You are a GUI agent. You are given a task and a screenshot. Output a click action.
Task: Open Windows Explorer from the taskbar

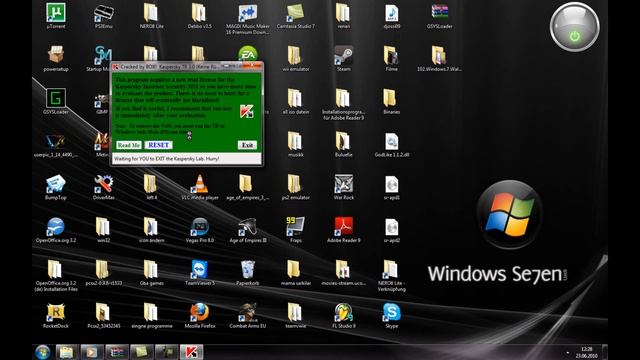click(x=67, y=352)
